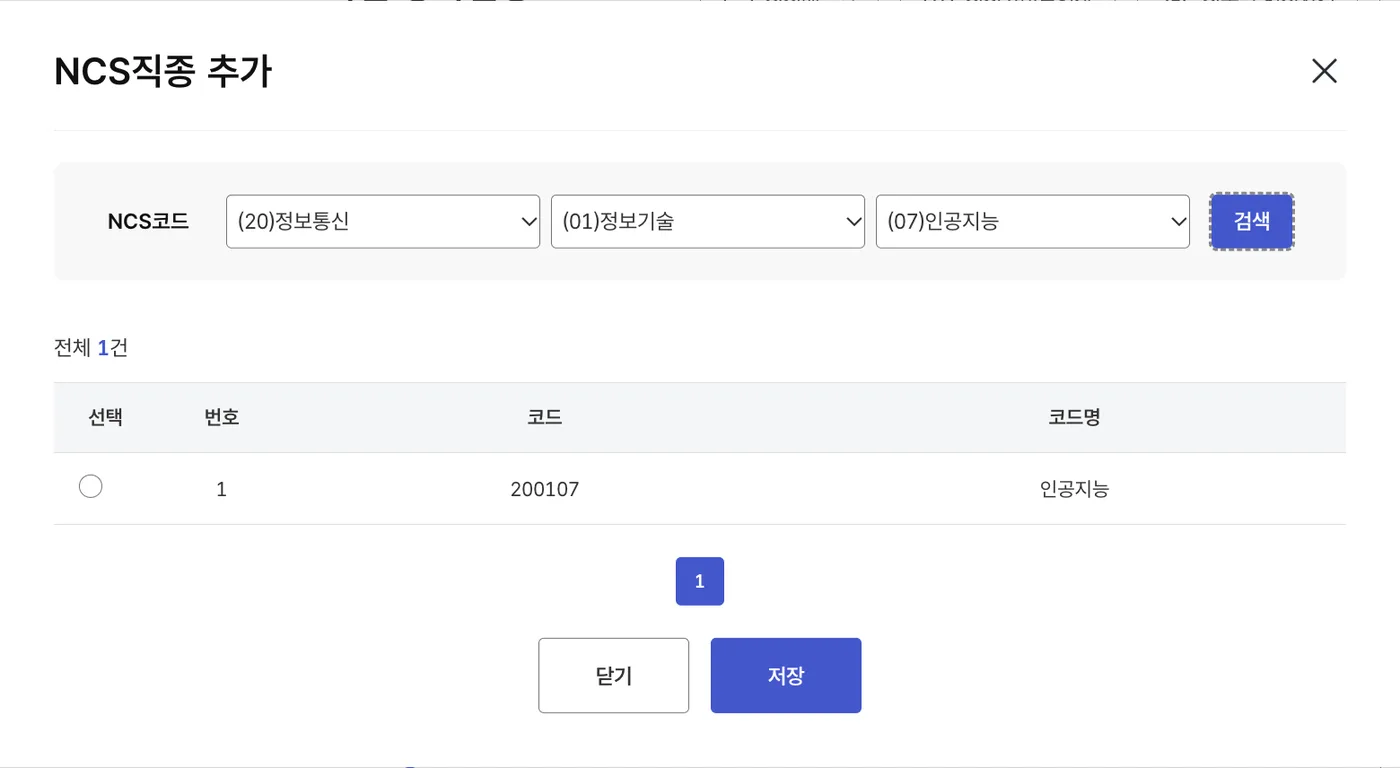The width and height of the screenshot is (1400, 768).
Task: Click the 저장 save button
Action: coord(786,676)
